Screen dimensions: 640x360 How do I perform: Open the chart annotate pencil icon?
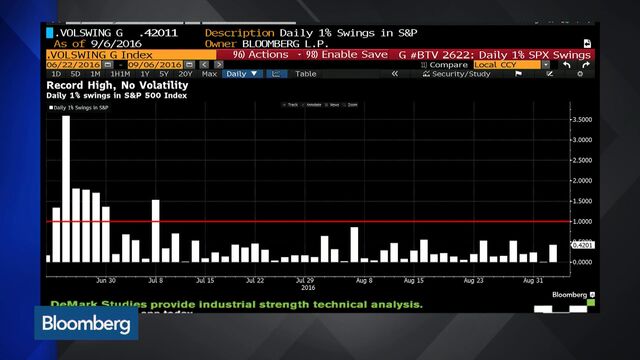[x=549, y=74]
